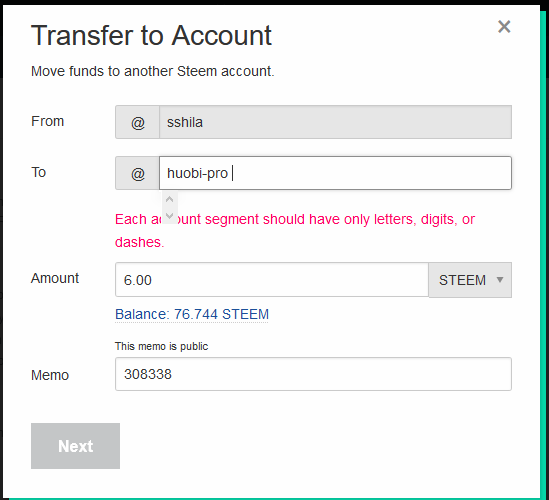Screen dimensions: 549x500
Task: Open the STEEM currency dropdown
Action: [x=470, y=280]
